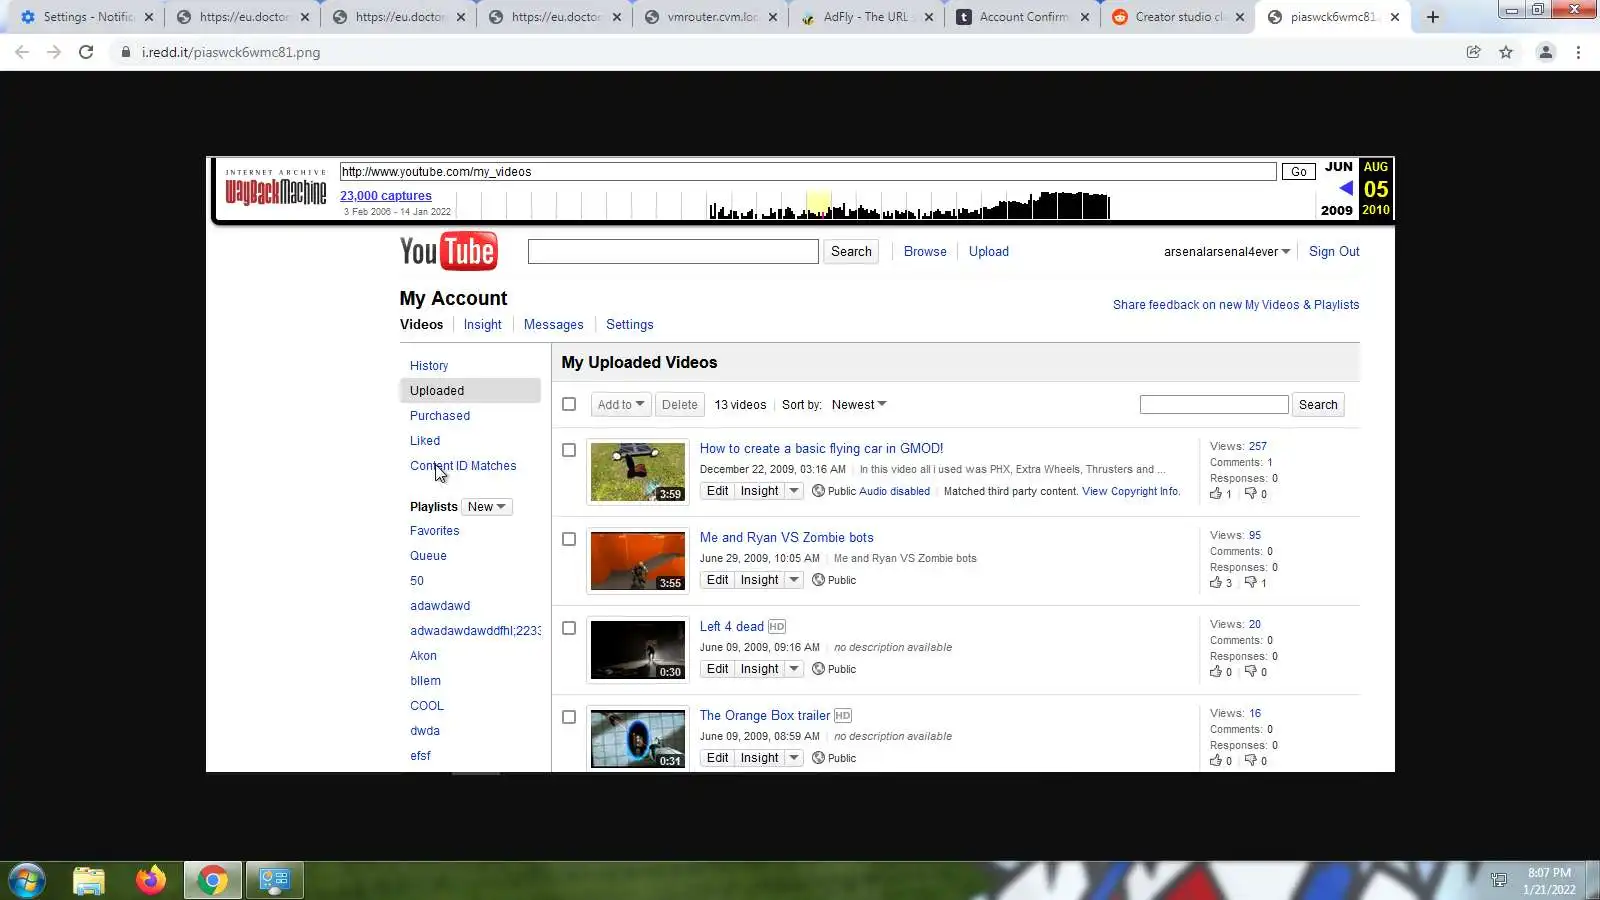Open the 23,000 captures link
The height and width of the screenshot is (900, 1600).
click(x=386, y=196)
